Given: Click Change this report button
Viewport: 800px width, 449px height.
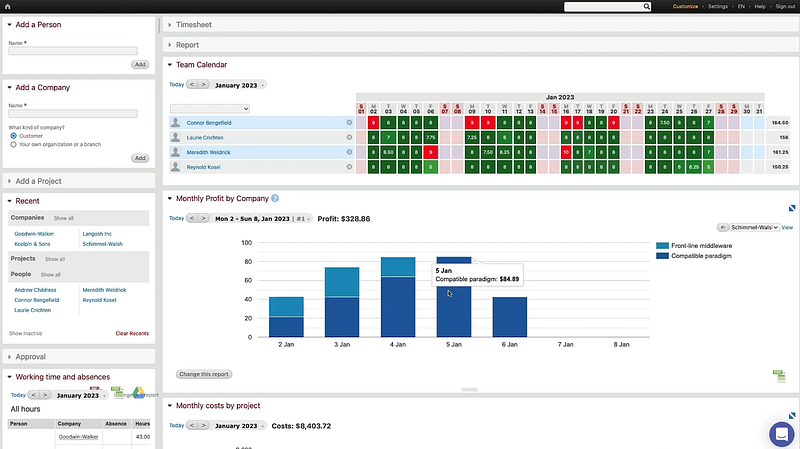Looking at the screenshot, I should (x=204, y=374).
